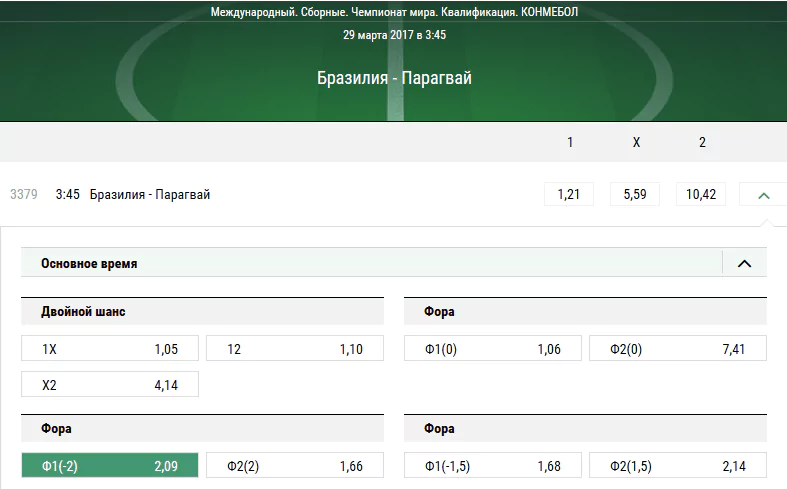
Task: Click Бразилия - Парагвай match row name
Action: pyautogui.click(x=150, y=194)
